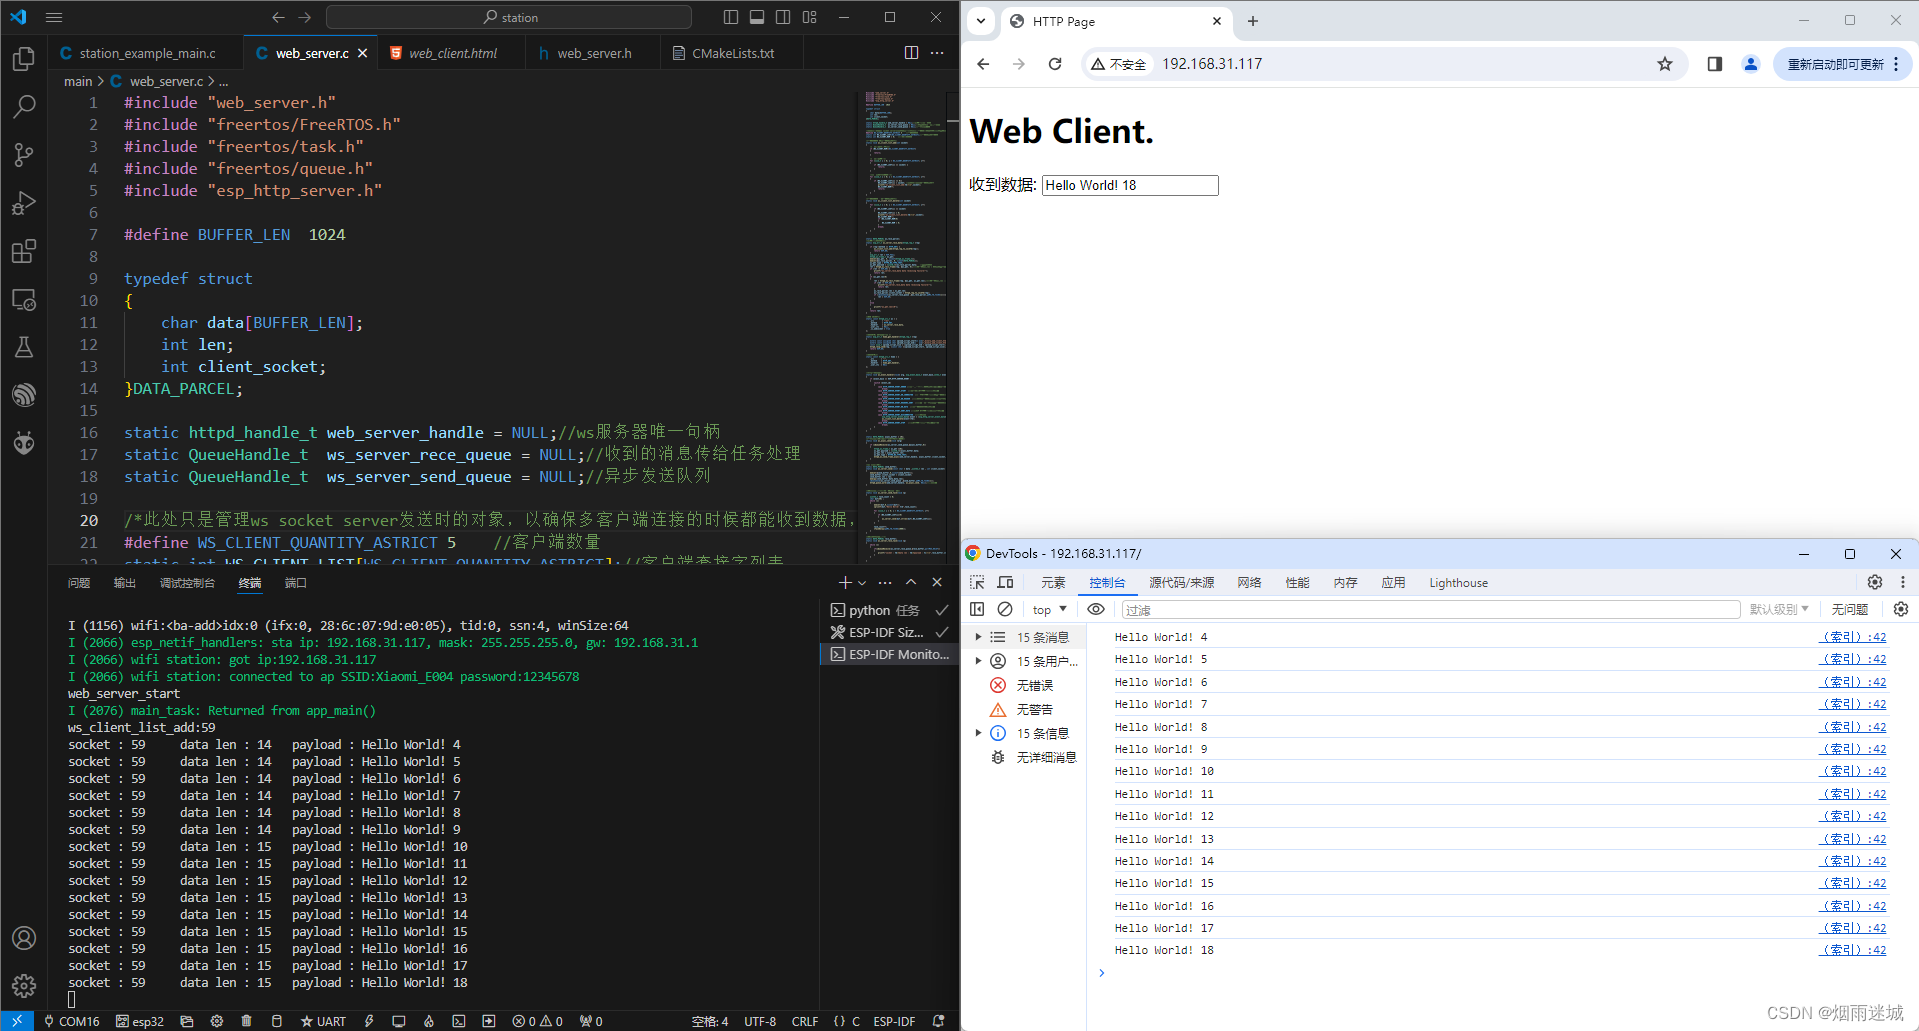Switch to web_server.h editor tab
The image size is (1919, 1031).
593,53
